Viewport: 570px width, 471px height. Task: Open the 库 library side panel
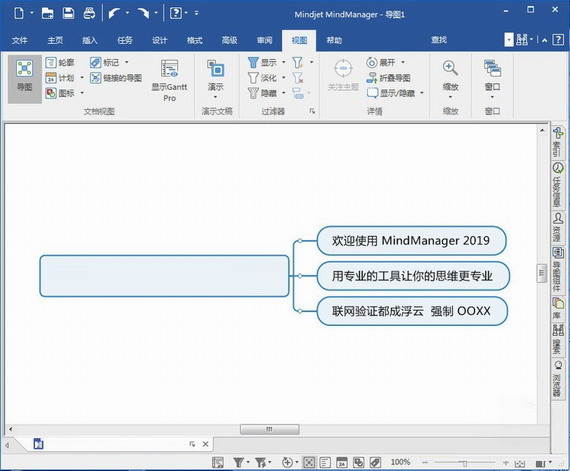point(558,309)
